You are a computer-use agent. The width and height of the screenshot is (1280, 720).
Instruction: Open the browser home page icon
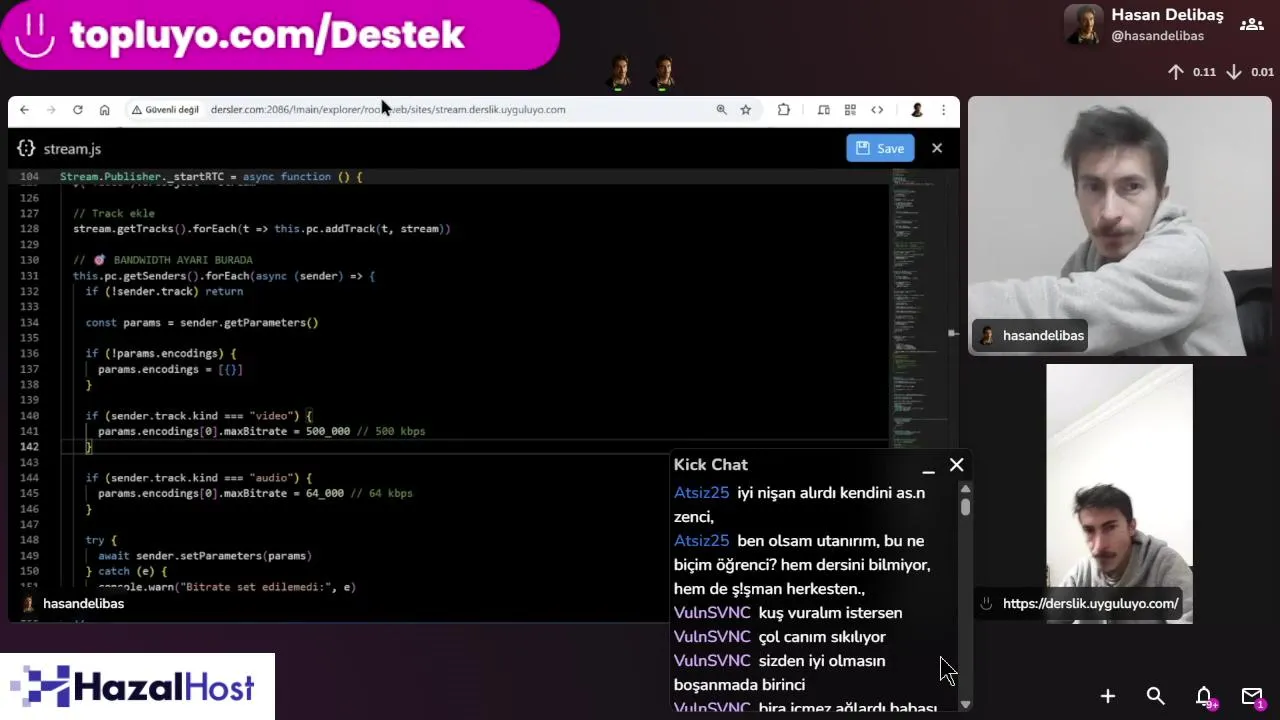point(104,110)
